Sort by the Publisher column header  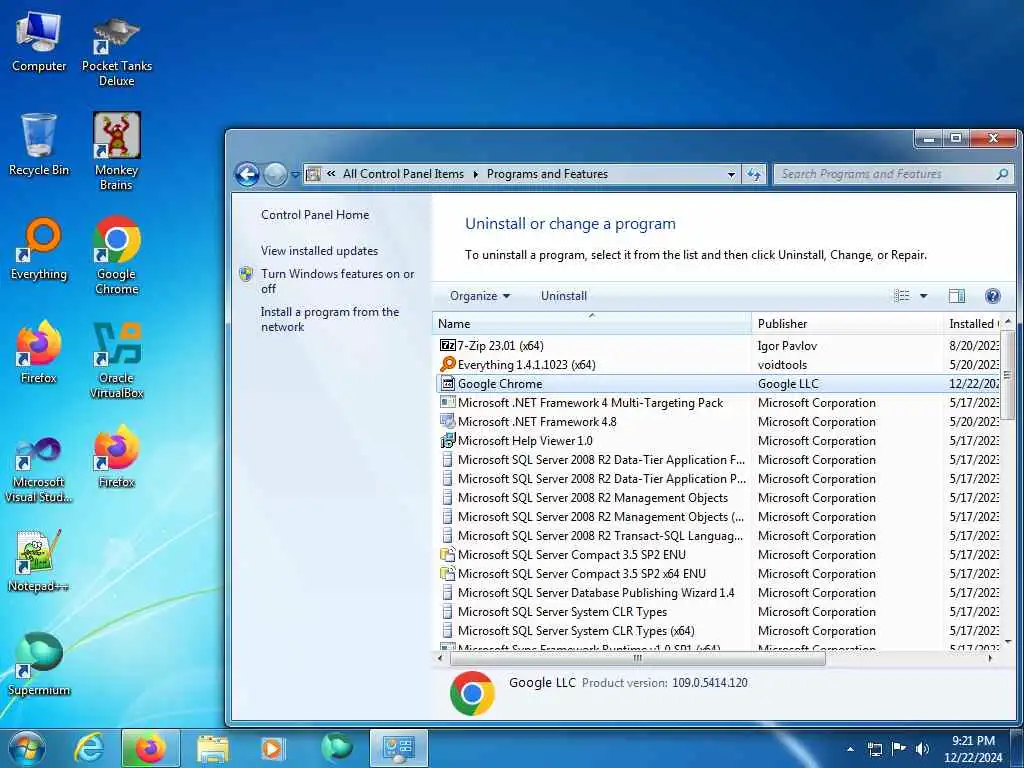(846, 323)
